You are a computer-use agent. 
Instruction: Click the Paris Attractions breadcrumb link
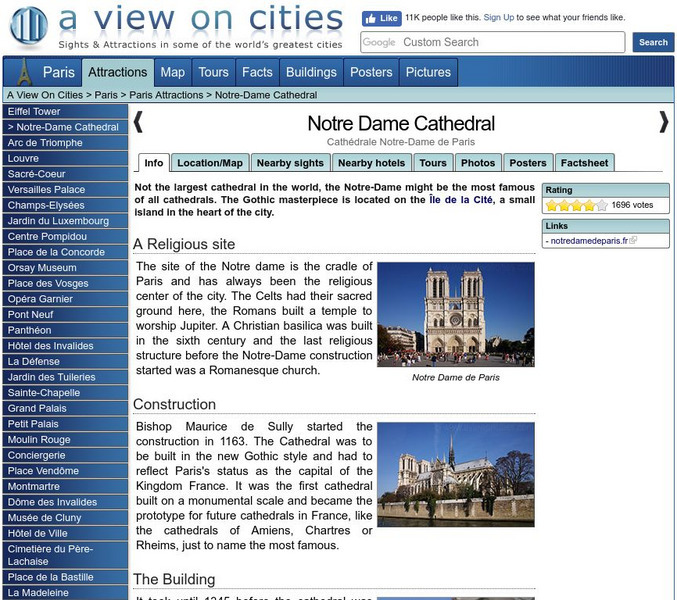166,95
